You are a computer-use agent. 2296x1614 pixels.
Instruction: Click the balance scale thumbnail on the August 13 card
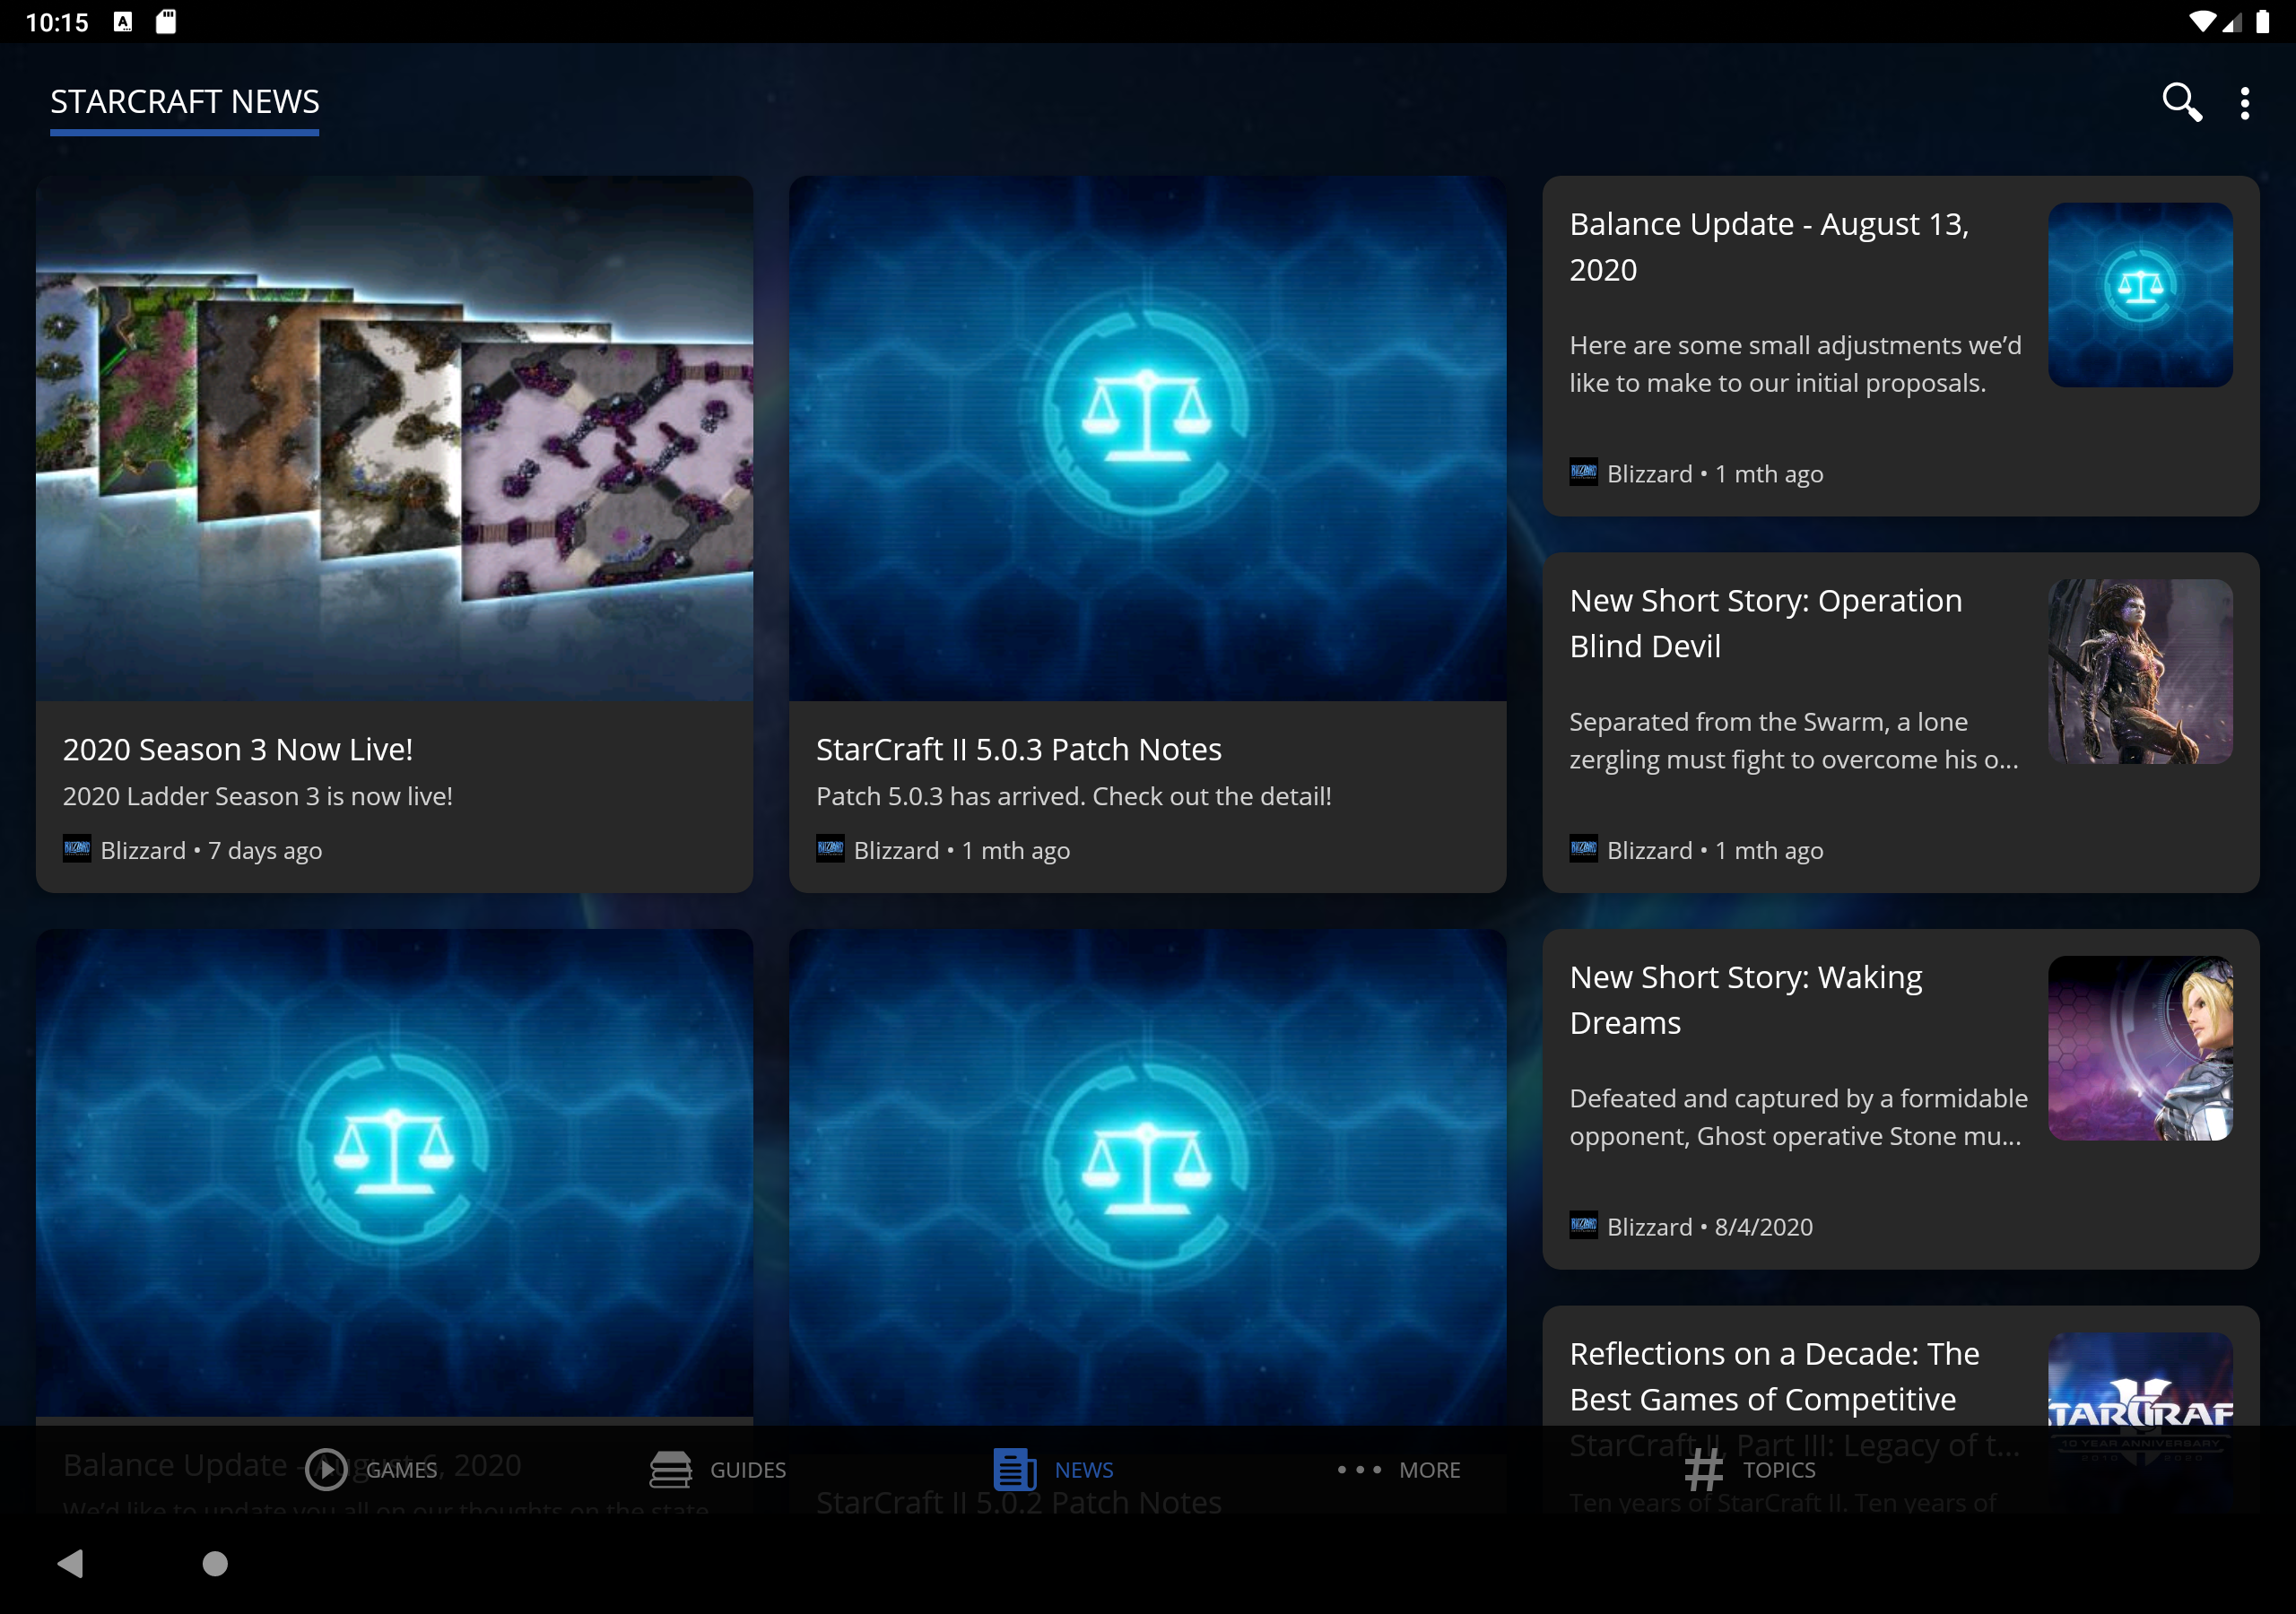point(2139,295)
